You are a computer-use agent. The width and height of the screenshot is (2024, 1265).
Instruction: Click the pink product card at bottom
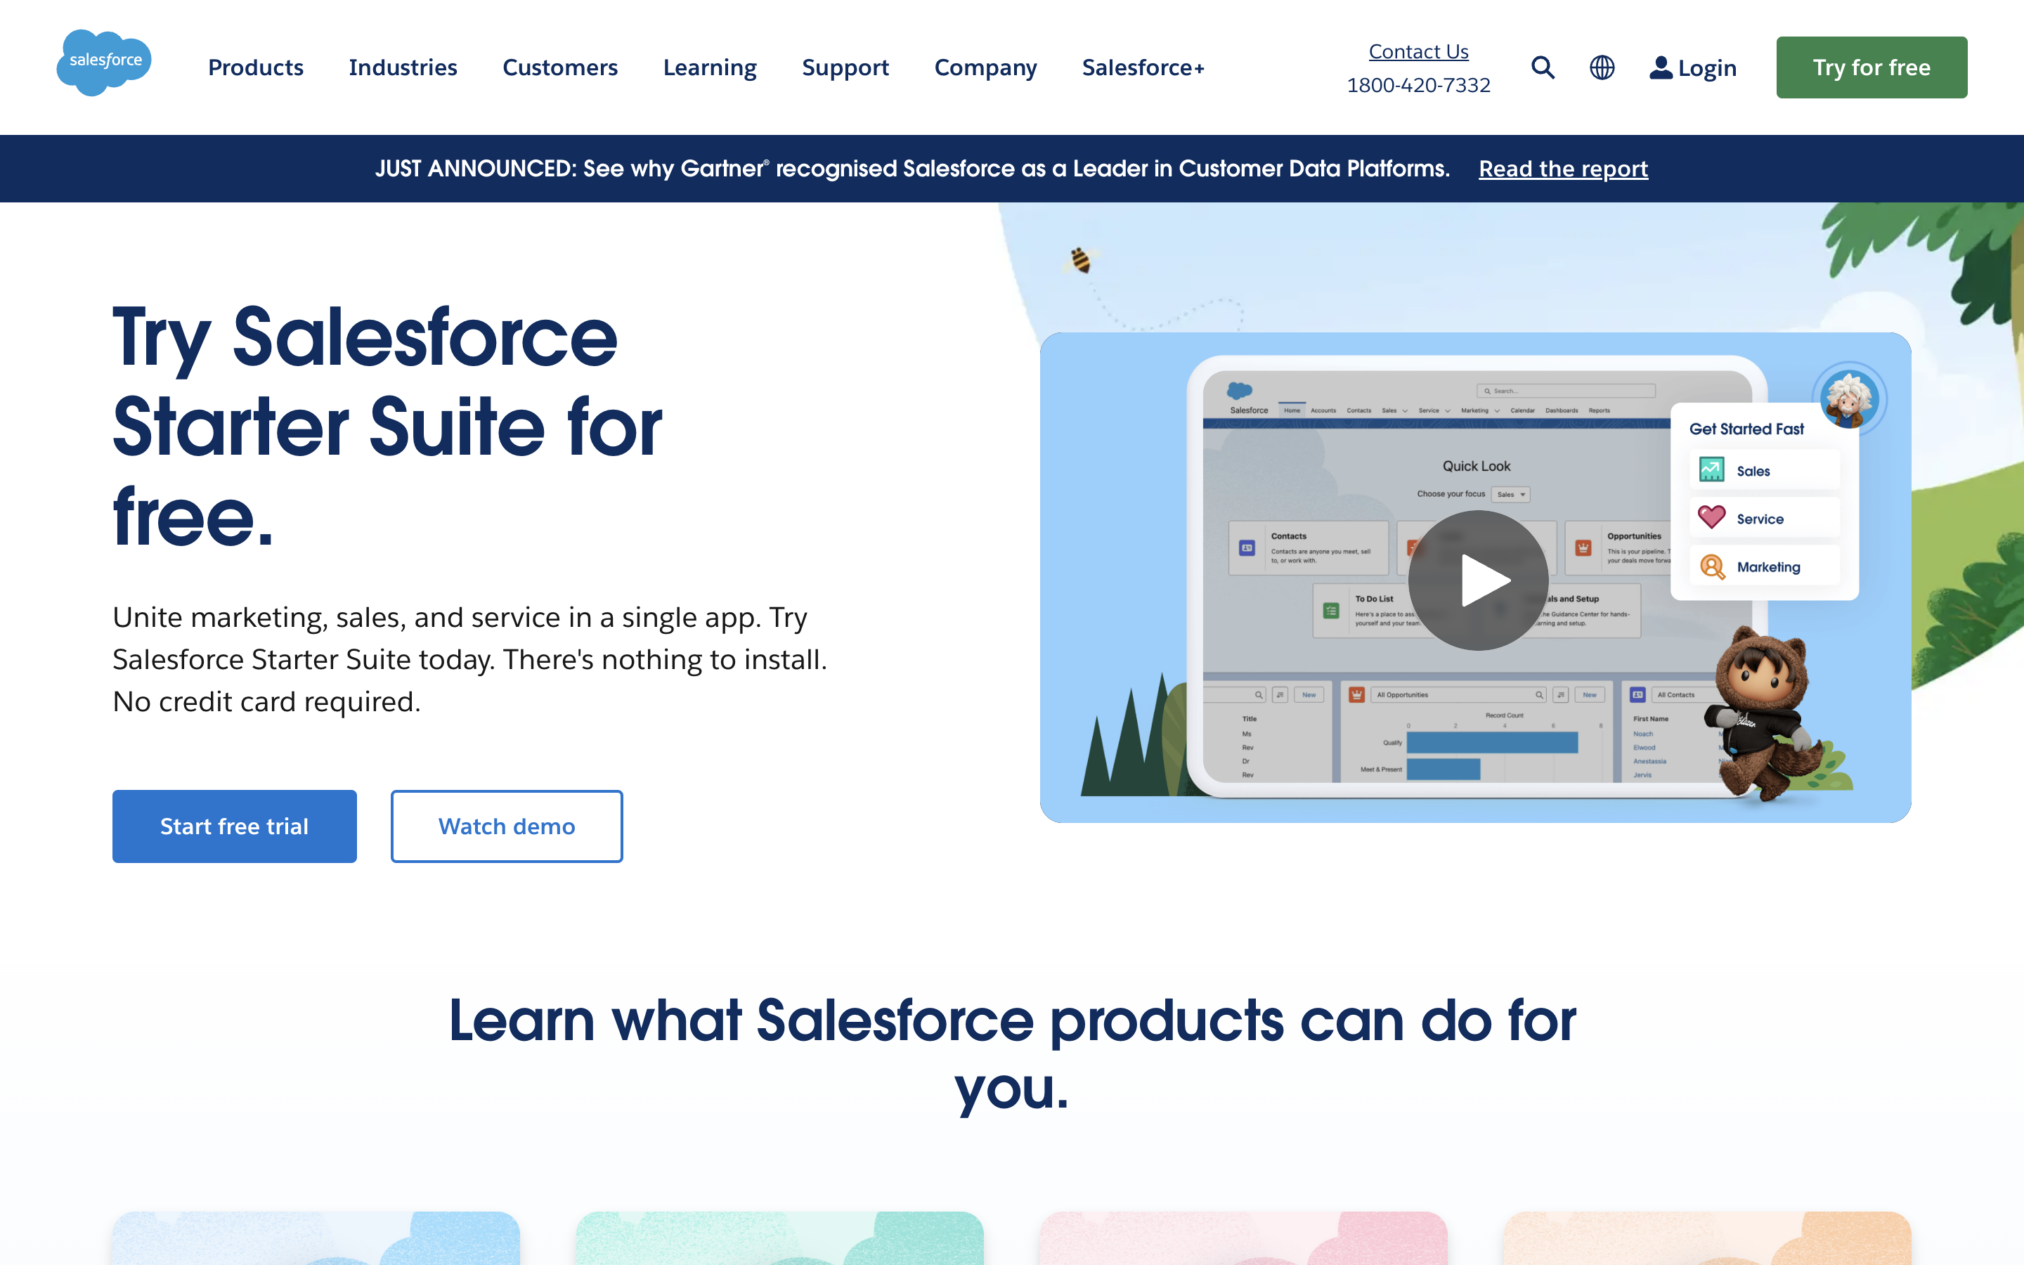coord(1243,1238)
